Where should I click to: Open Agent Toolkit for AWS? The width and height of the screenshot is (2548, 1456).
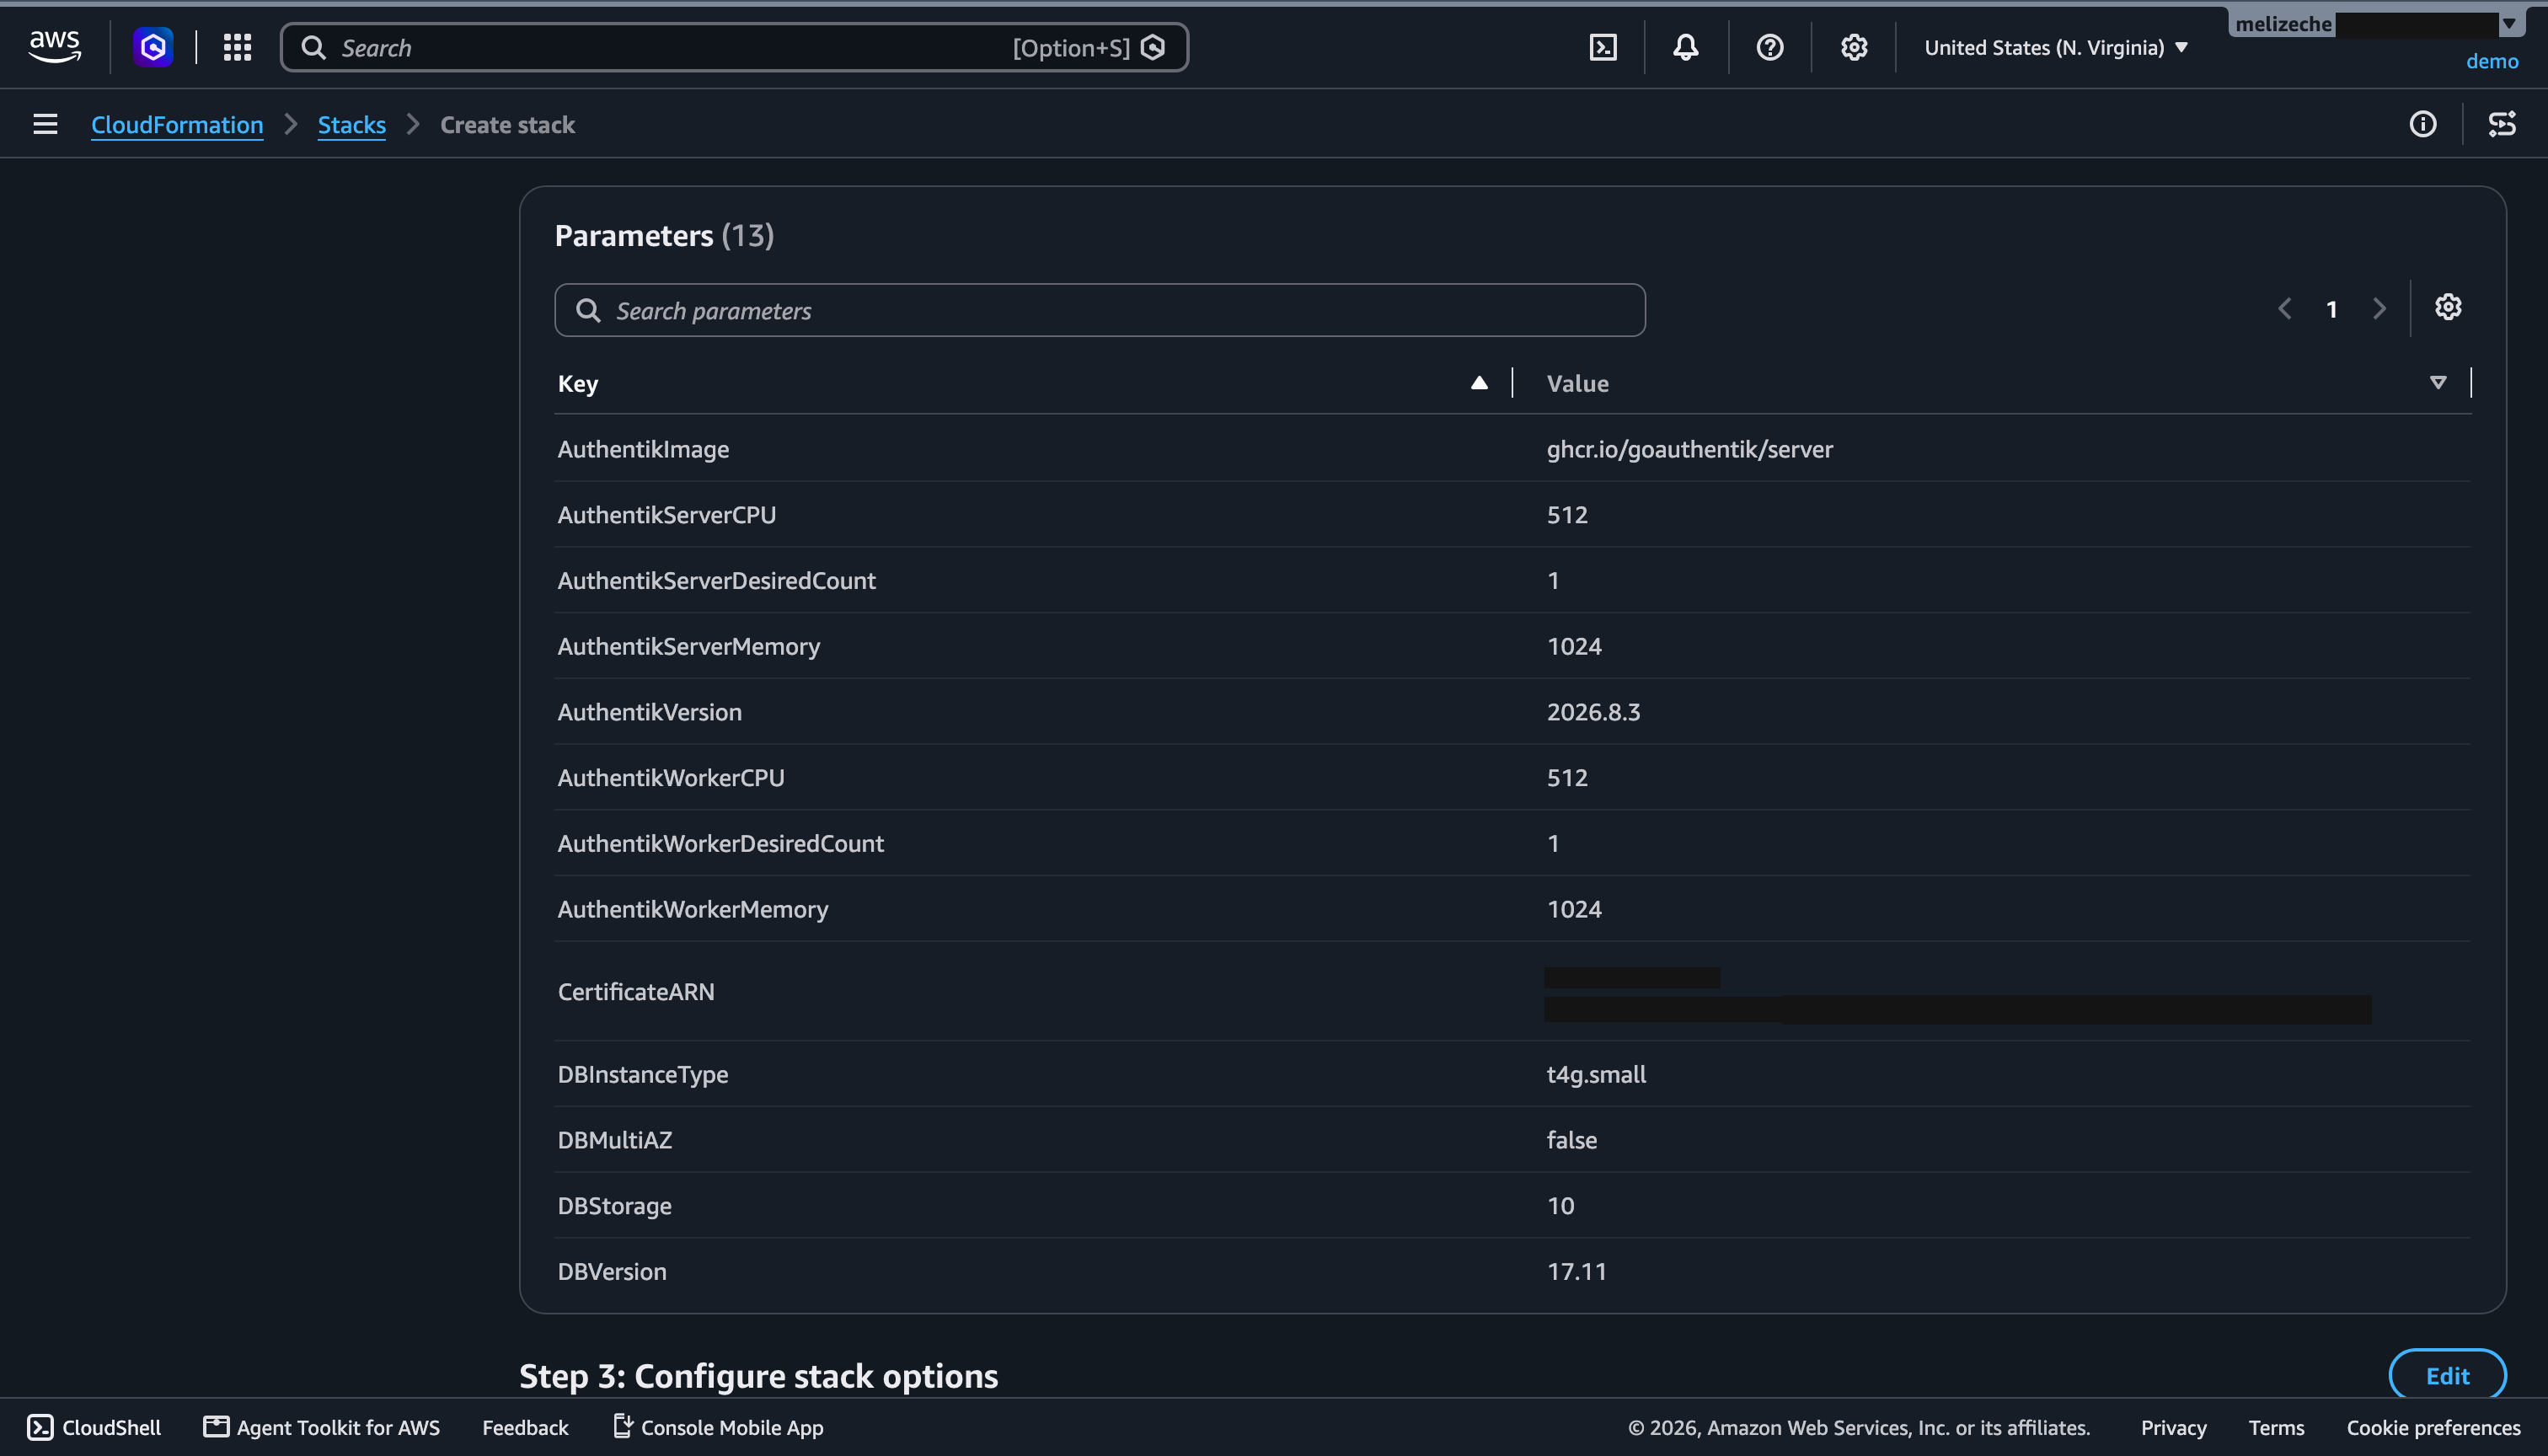click(x=322, y=1428)
